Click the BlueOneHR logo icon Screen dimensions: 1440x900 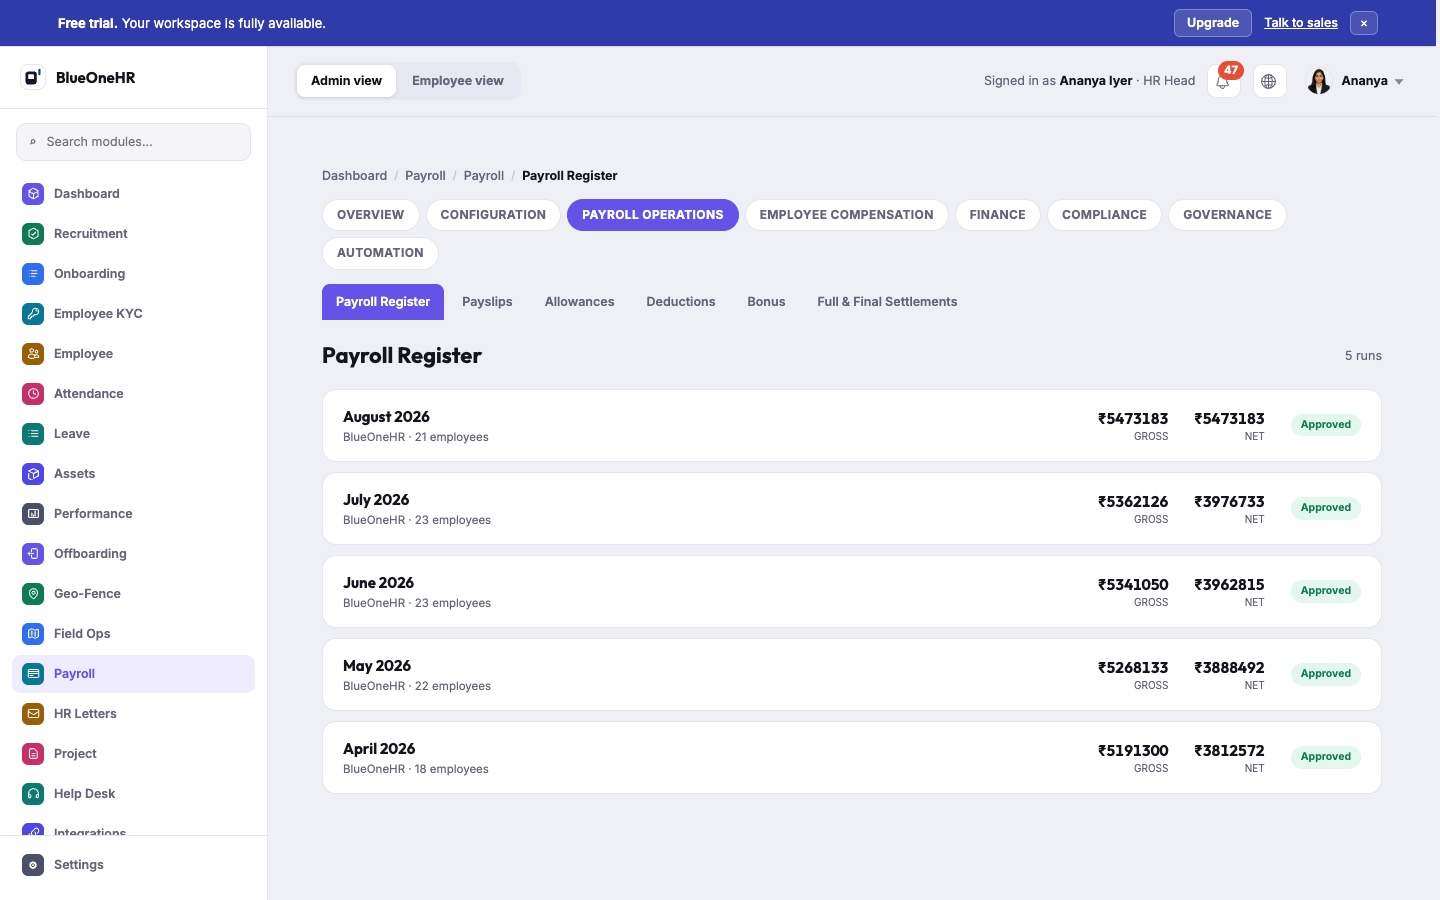pyautogui.click(x=33, y=77)
